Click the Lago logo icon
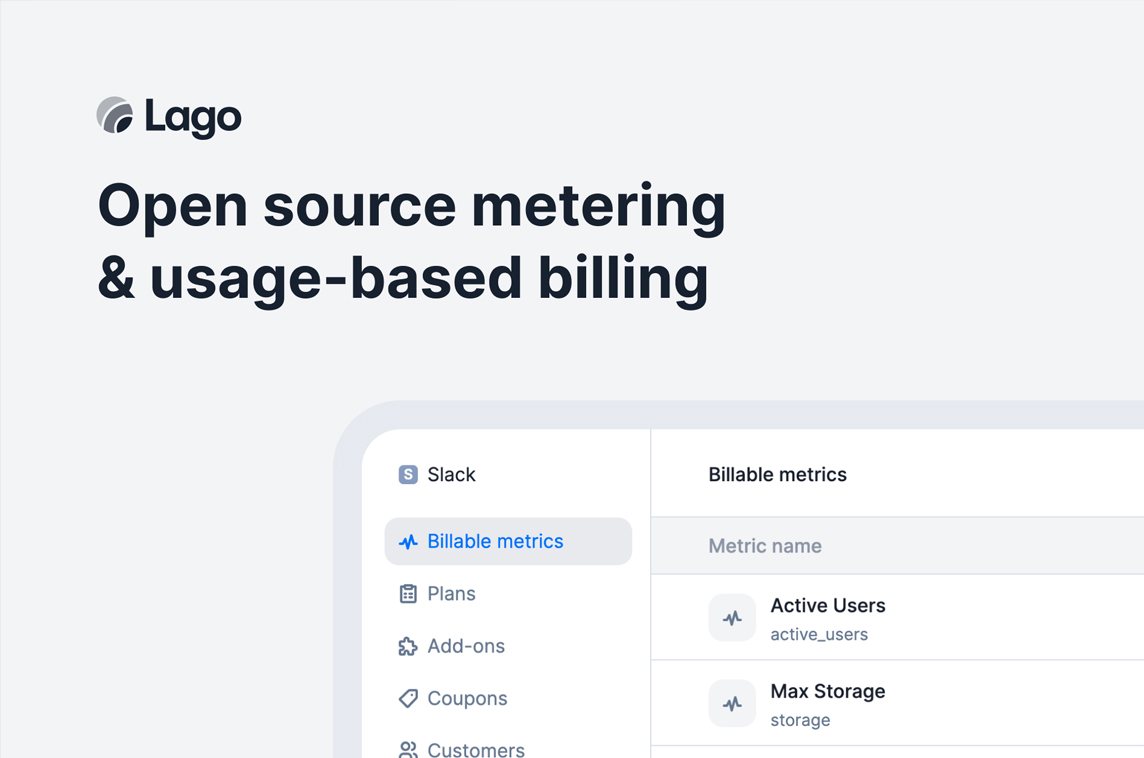 [x=115, y=116]
